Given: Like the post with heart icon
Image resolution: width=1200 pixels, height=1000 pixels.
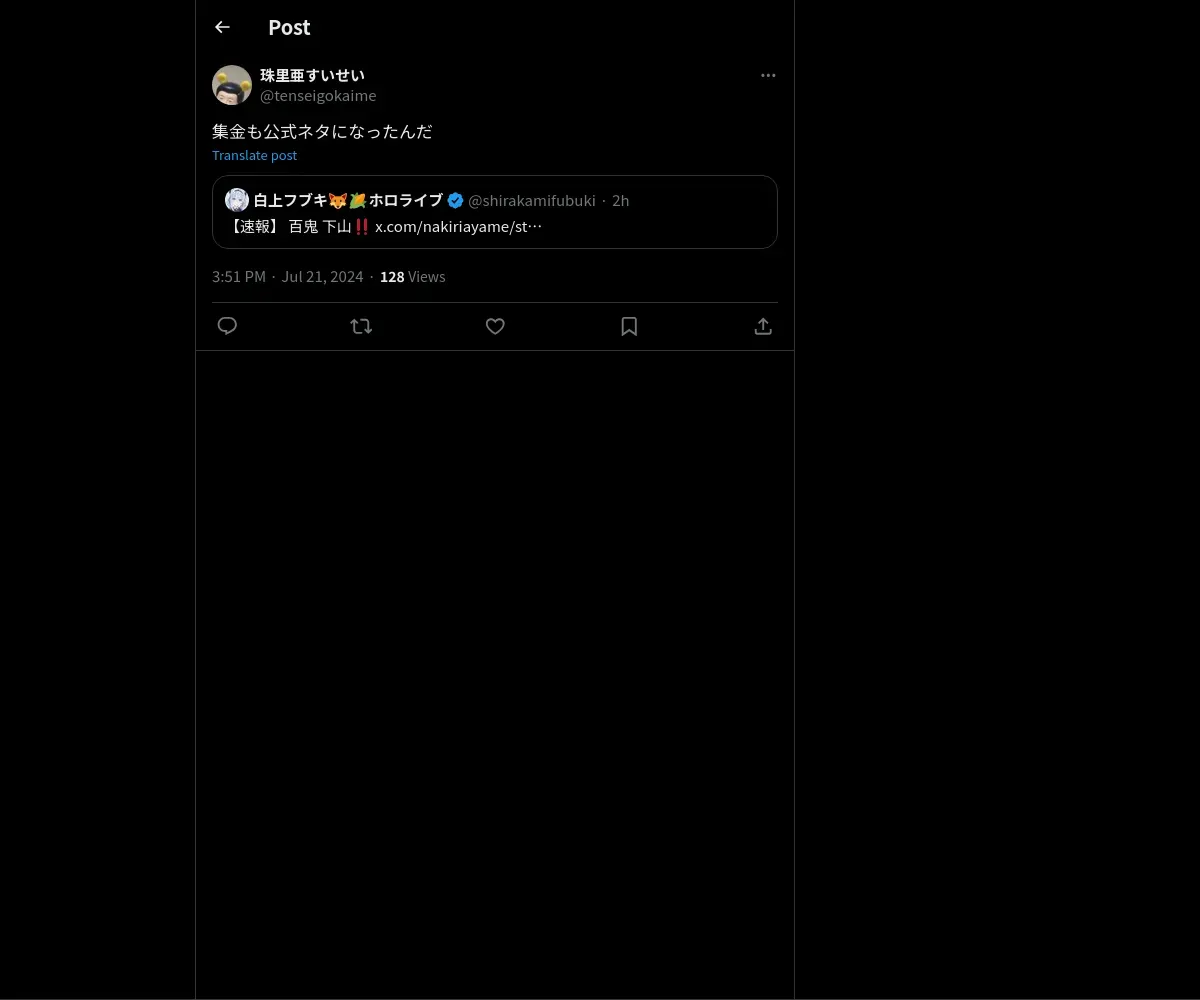Looking at the screenshot, I should (495, 326).
